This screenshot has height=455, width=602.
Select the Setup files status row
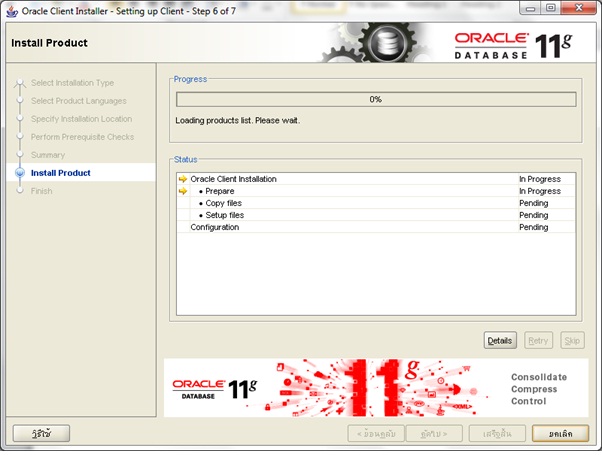376,215
